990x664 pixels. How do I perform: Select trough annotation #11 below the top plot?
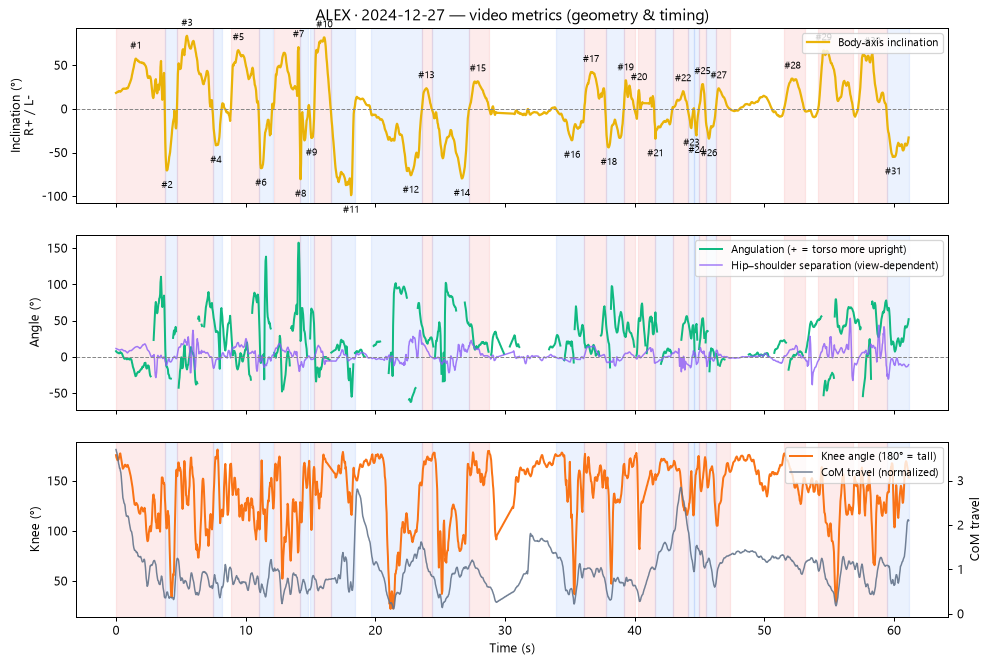351,210
